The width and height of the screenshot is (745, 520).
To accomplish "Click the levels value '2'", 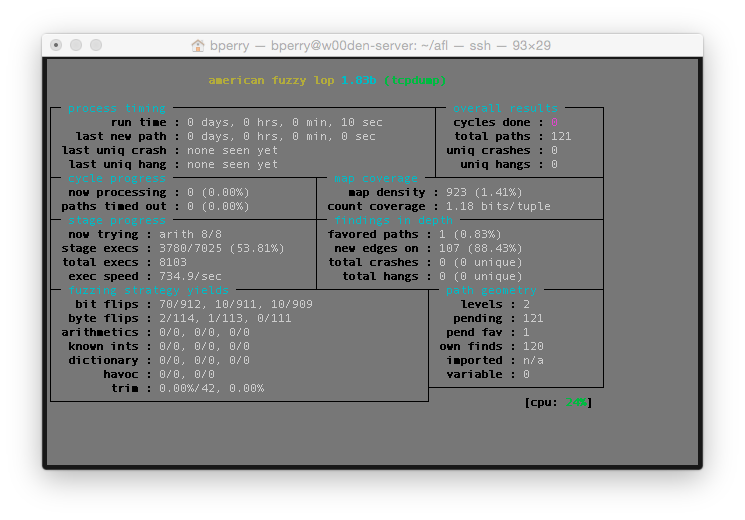I will [x=526, y=304].
